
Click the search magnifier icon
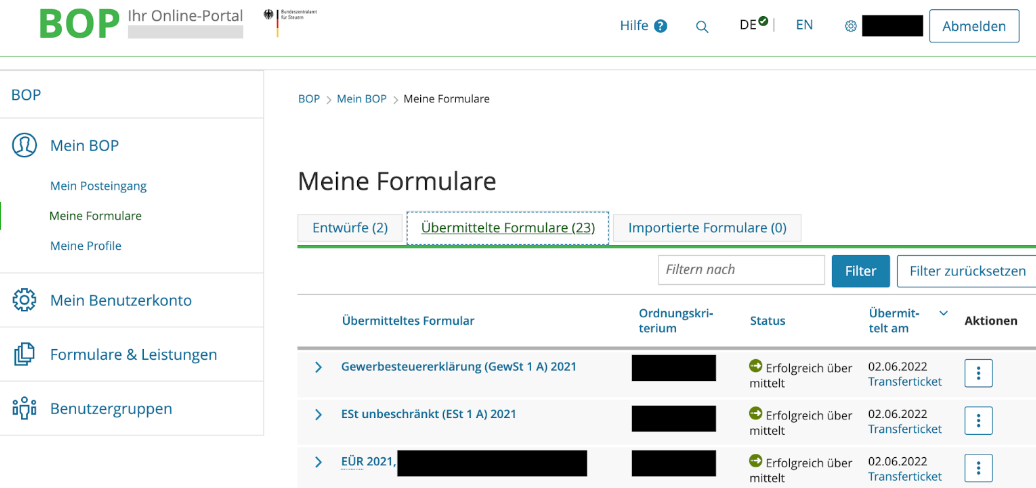(x=702, y=26)
